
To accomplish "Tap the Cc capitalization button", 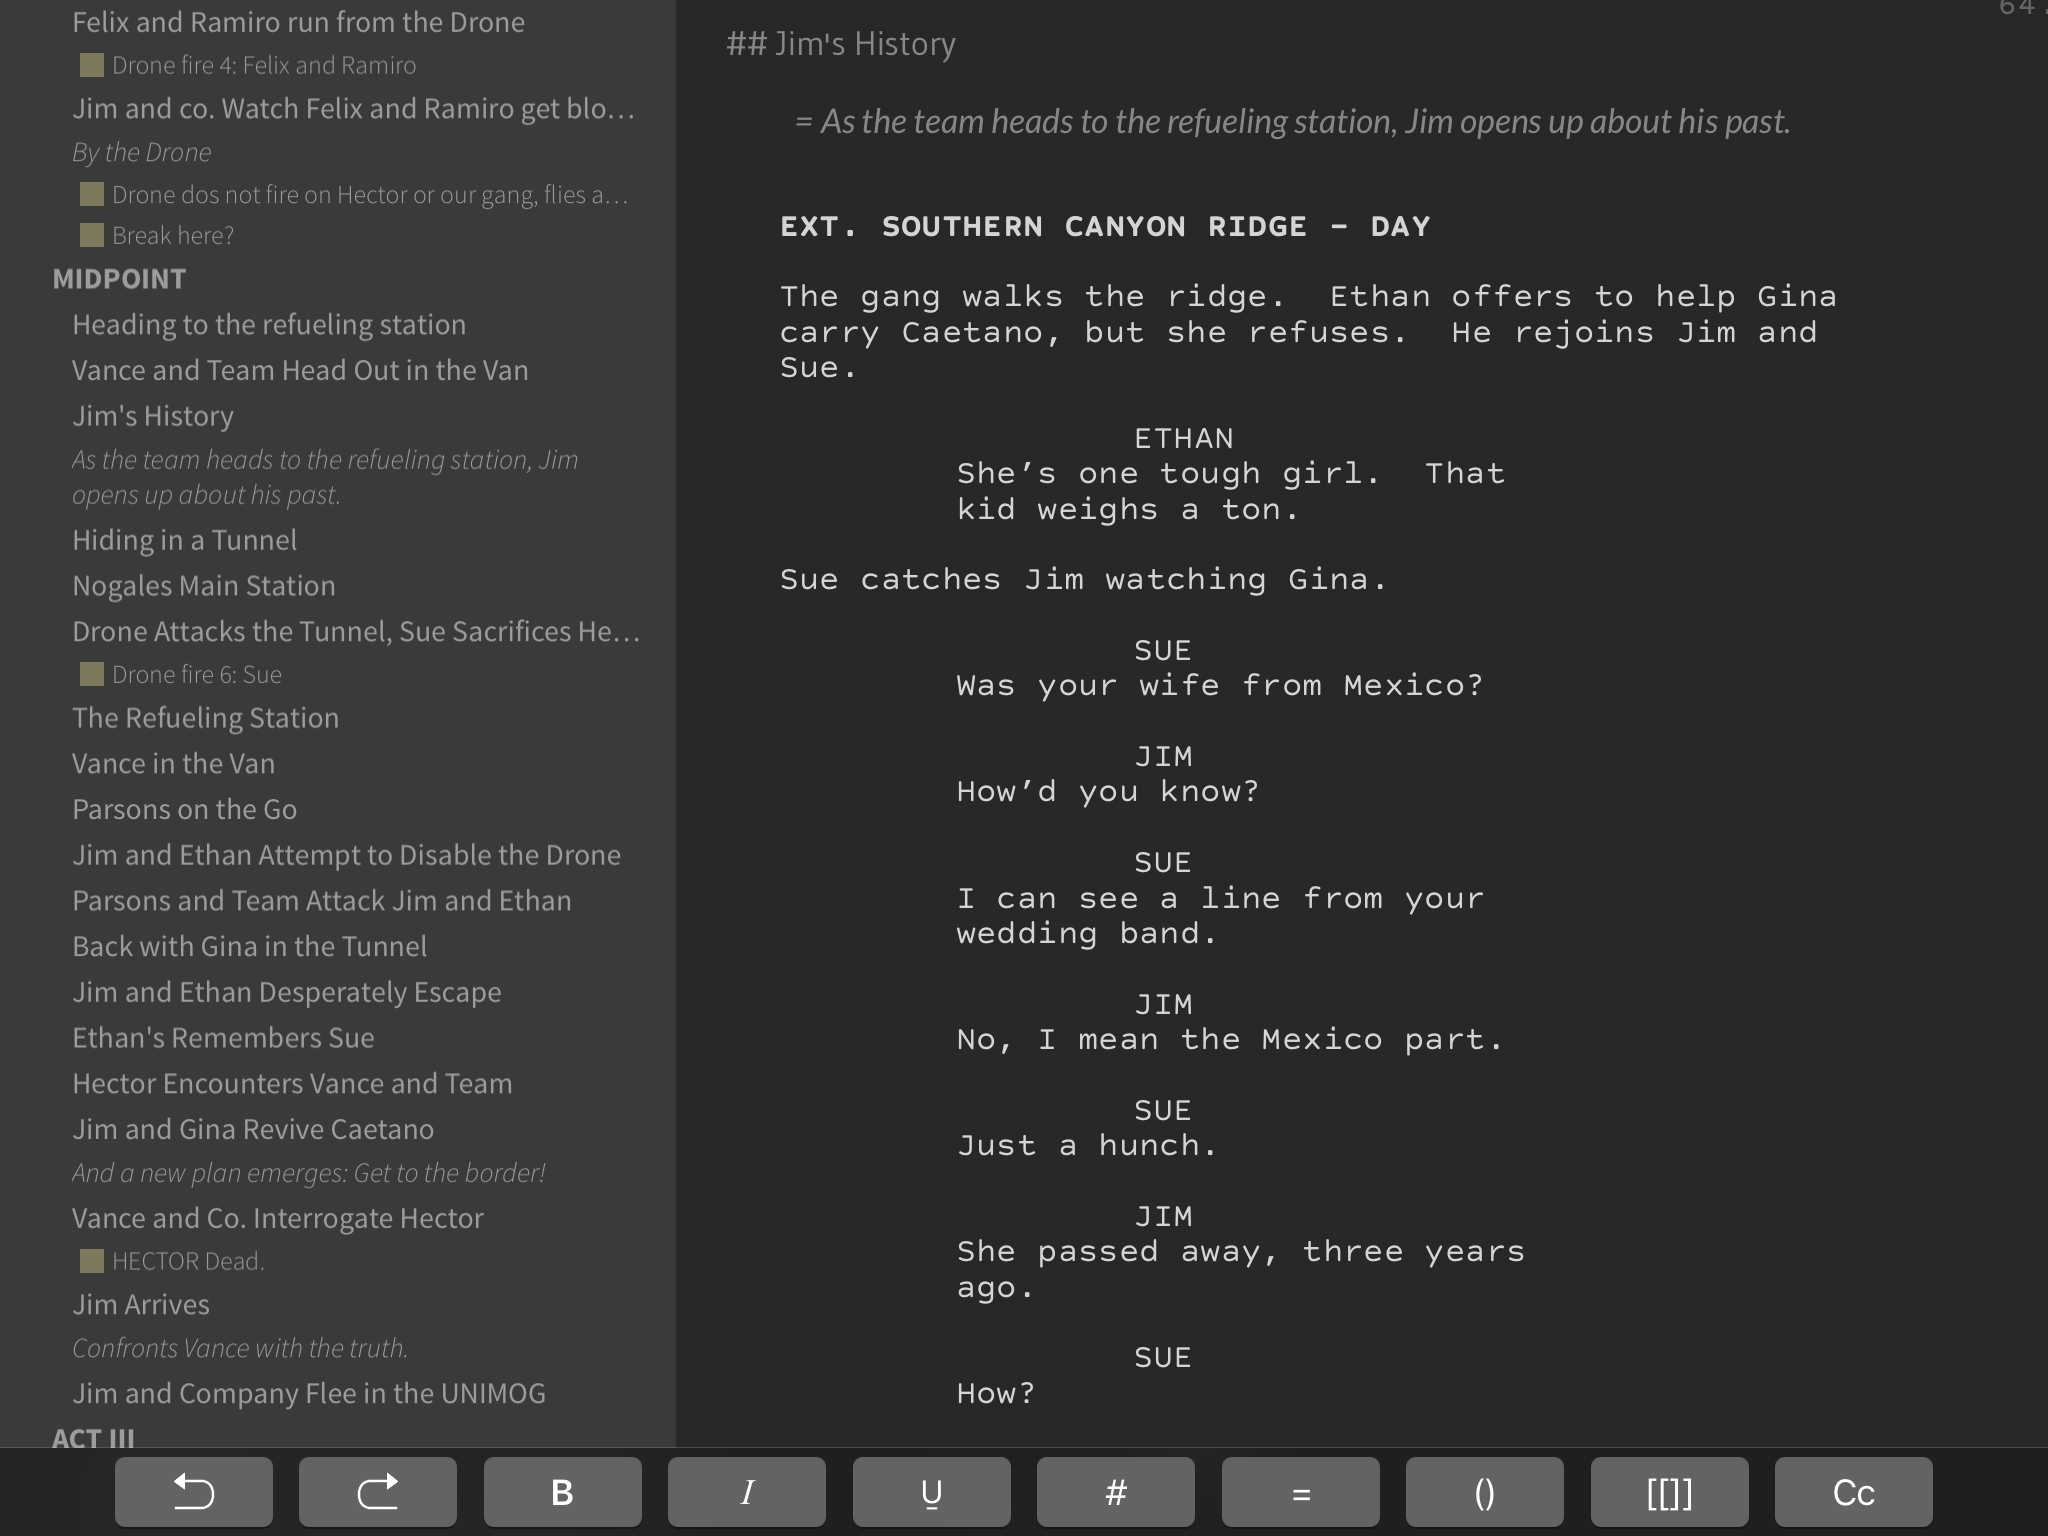I will [1853, 1492].
